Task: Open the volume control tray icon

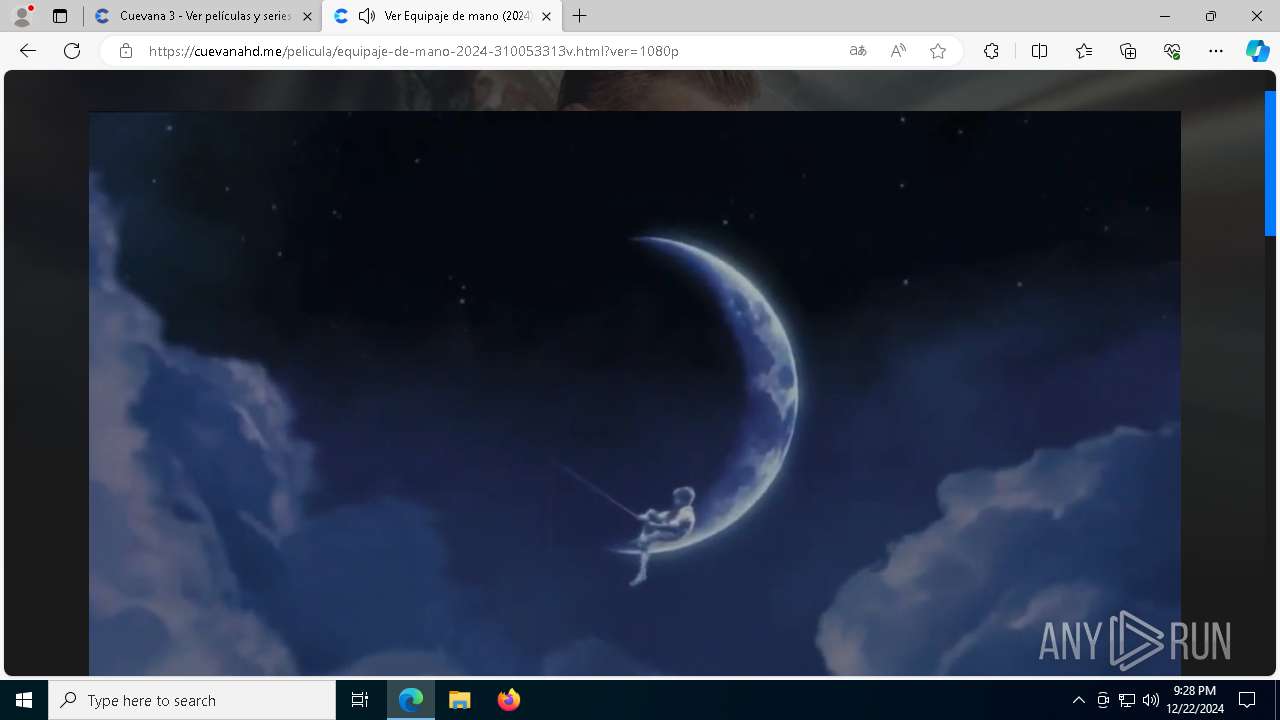Action: (x=1151, y=700)
